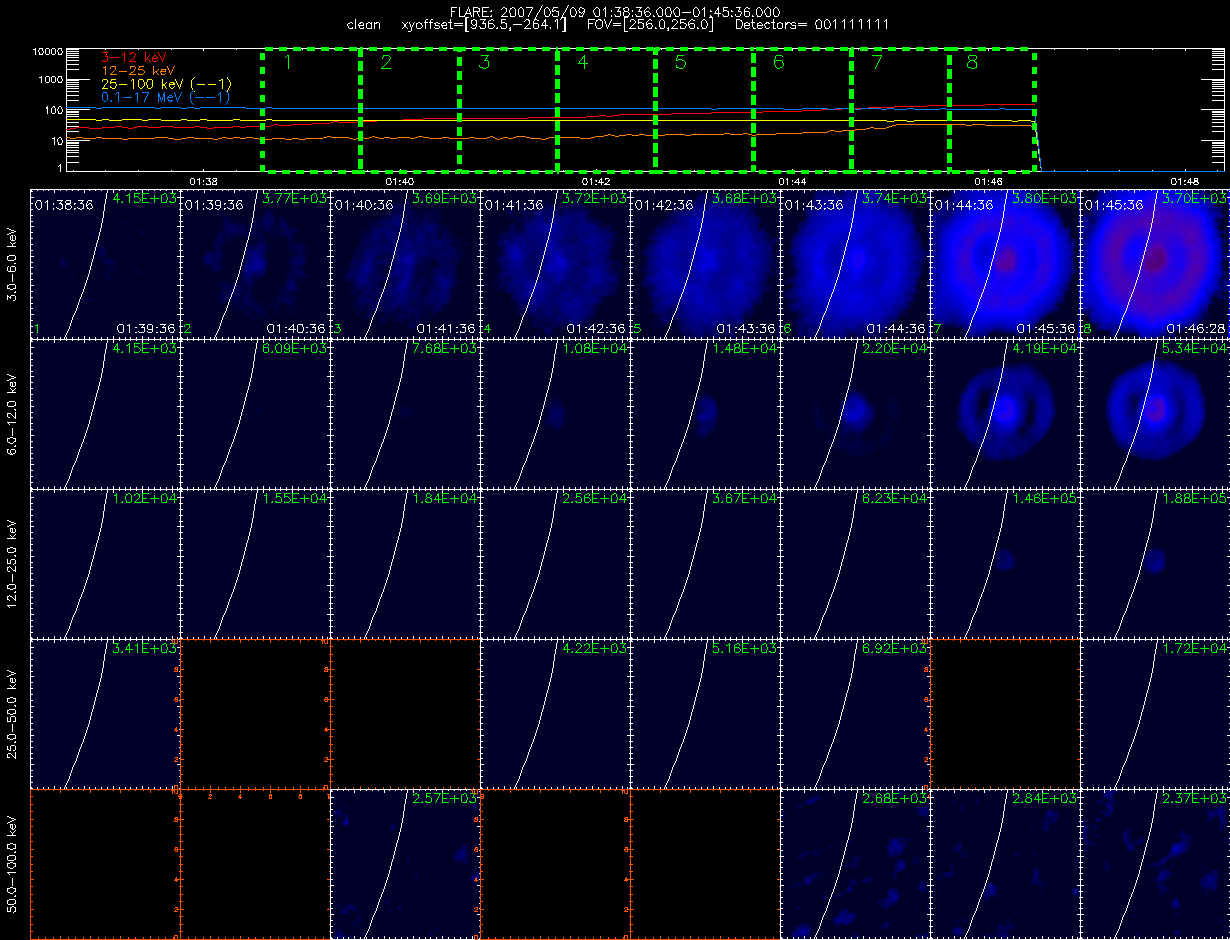Screen dimensions: 1230x940
Task: Click the peak value '4.19E+04'
Action: point(1047,349)
